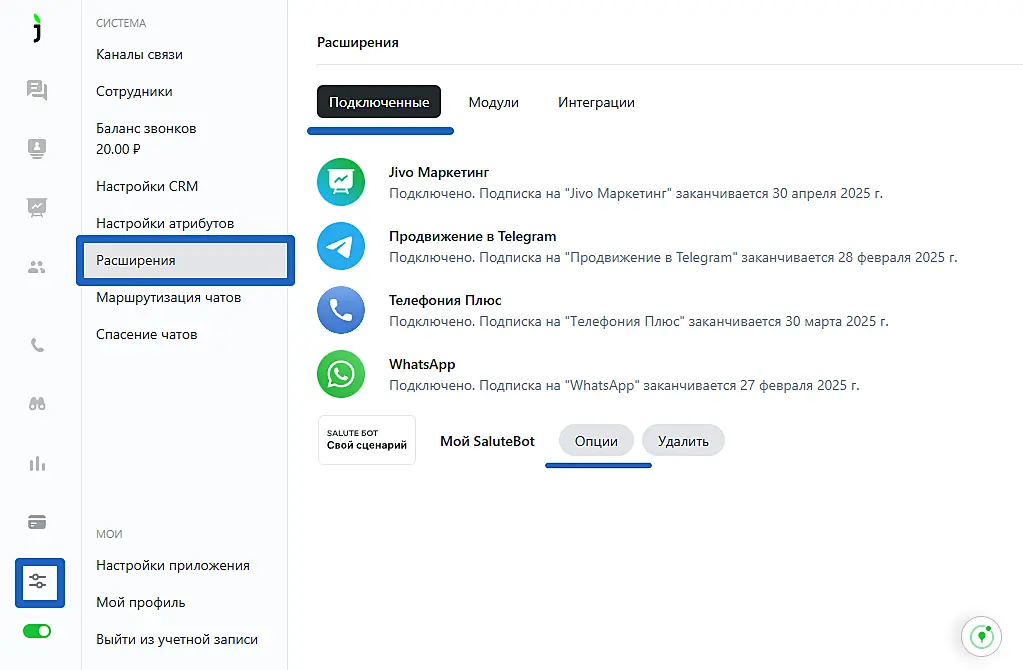Open the phone calls icon in sidebar

(x=37, y=345)
